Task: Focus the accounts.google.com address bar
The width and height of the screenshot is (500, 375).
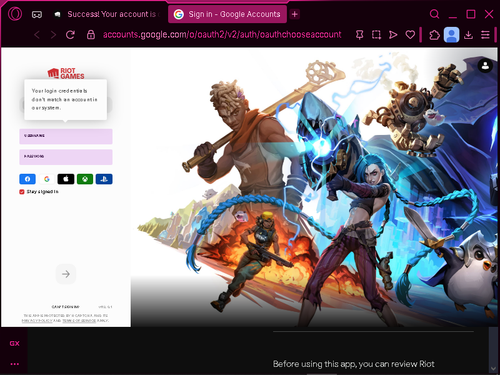Action: click(x=222, y=35)
